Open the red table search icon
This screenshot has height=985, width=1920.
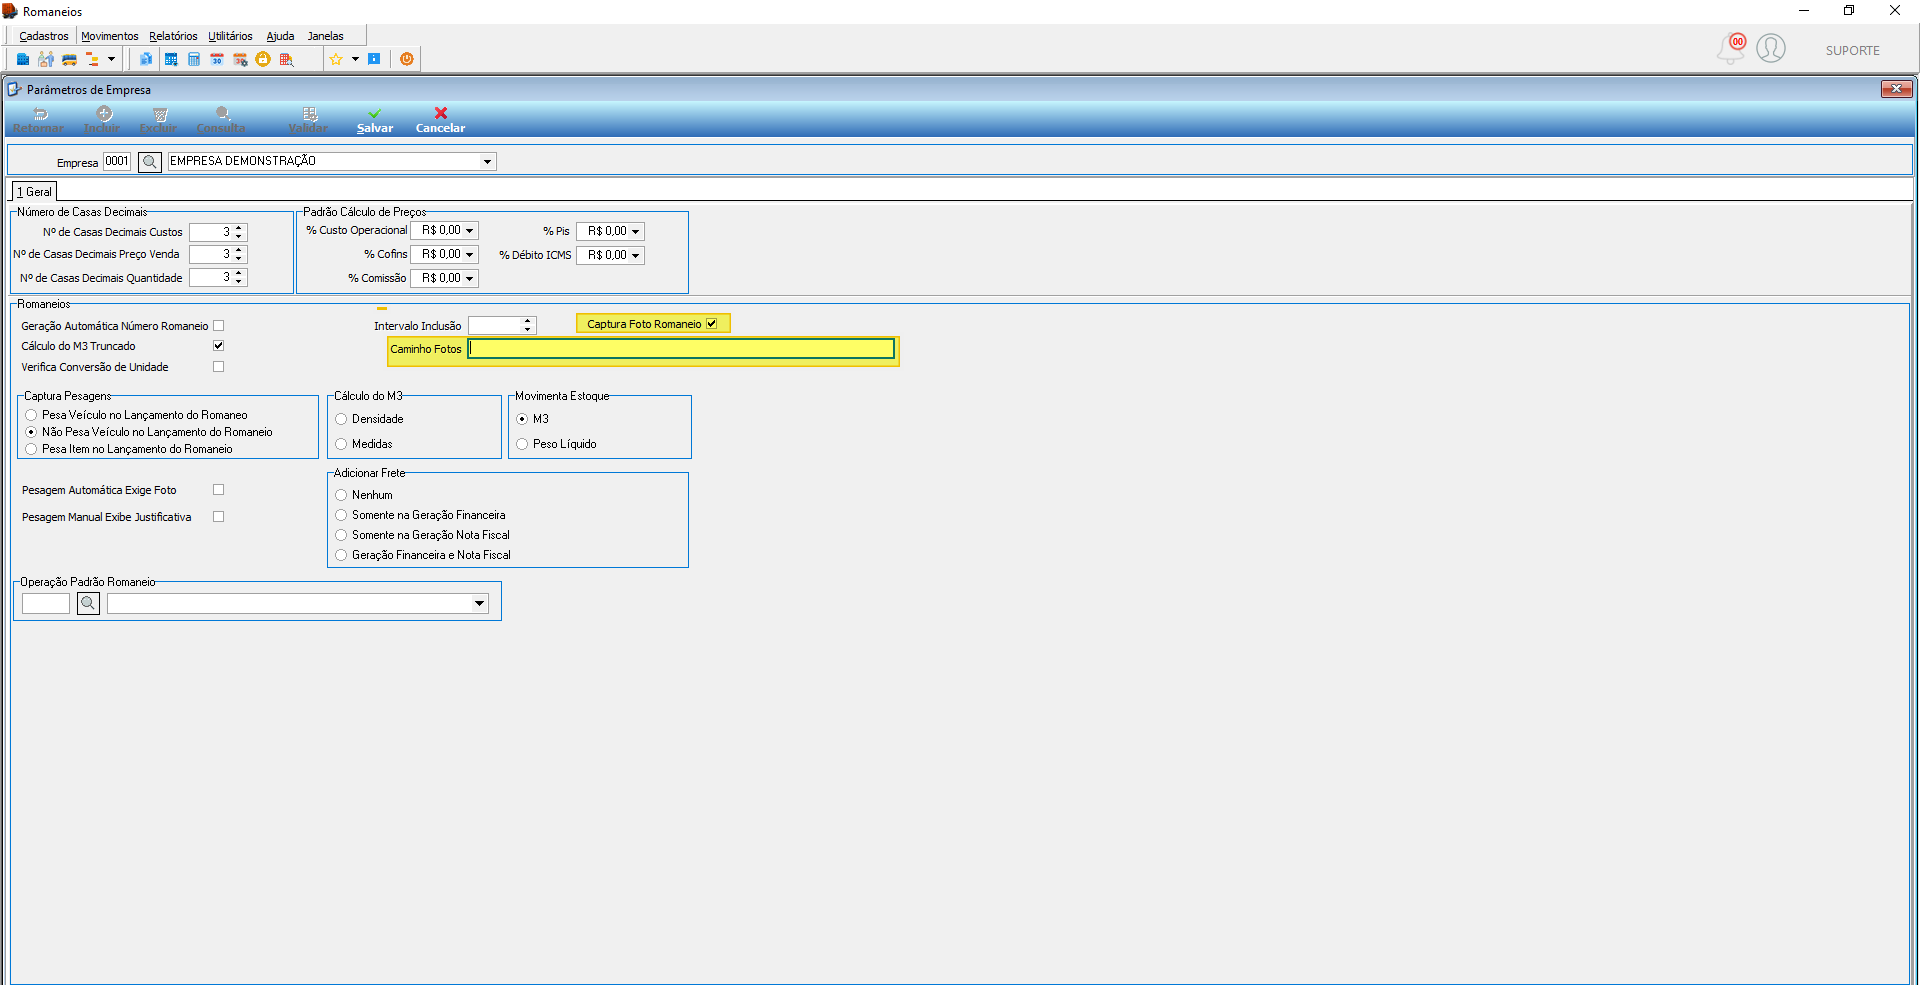286,59
